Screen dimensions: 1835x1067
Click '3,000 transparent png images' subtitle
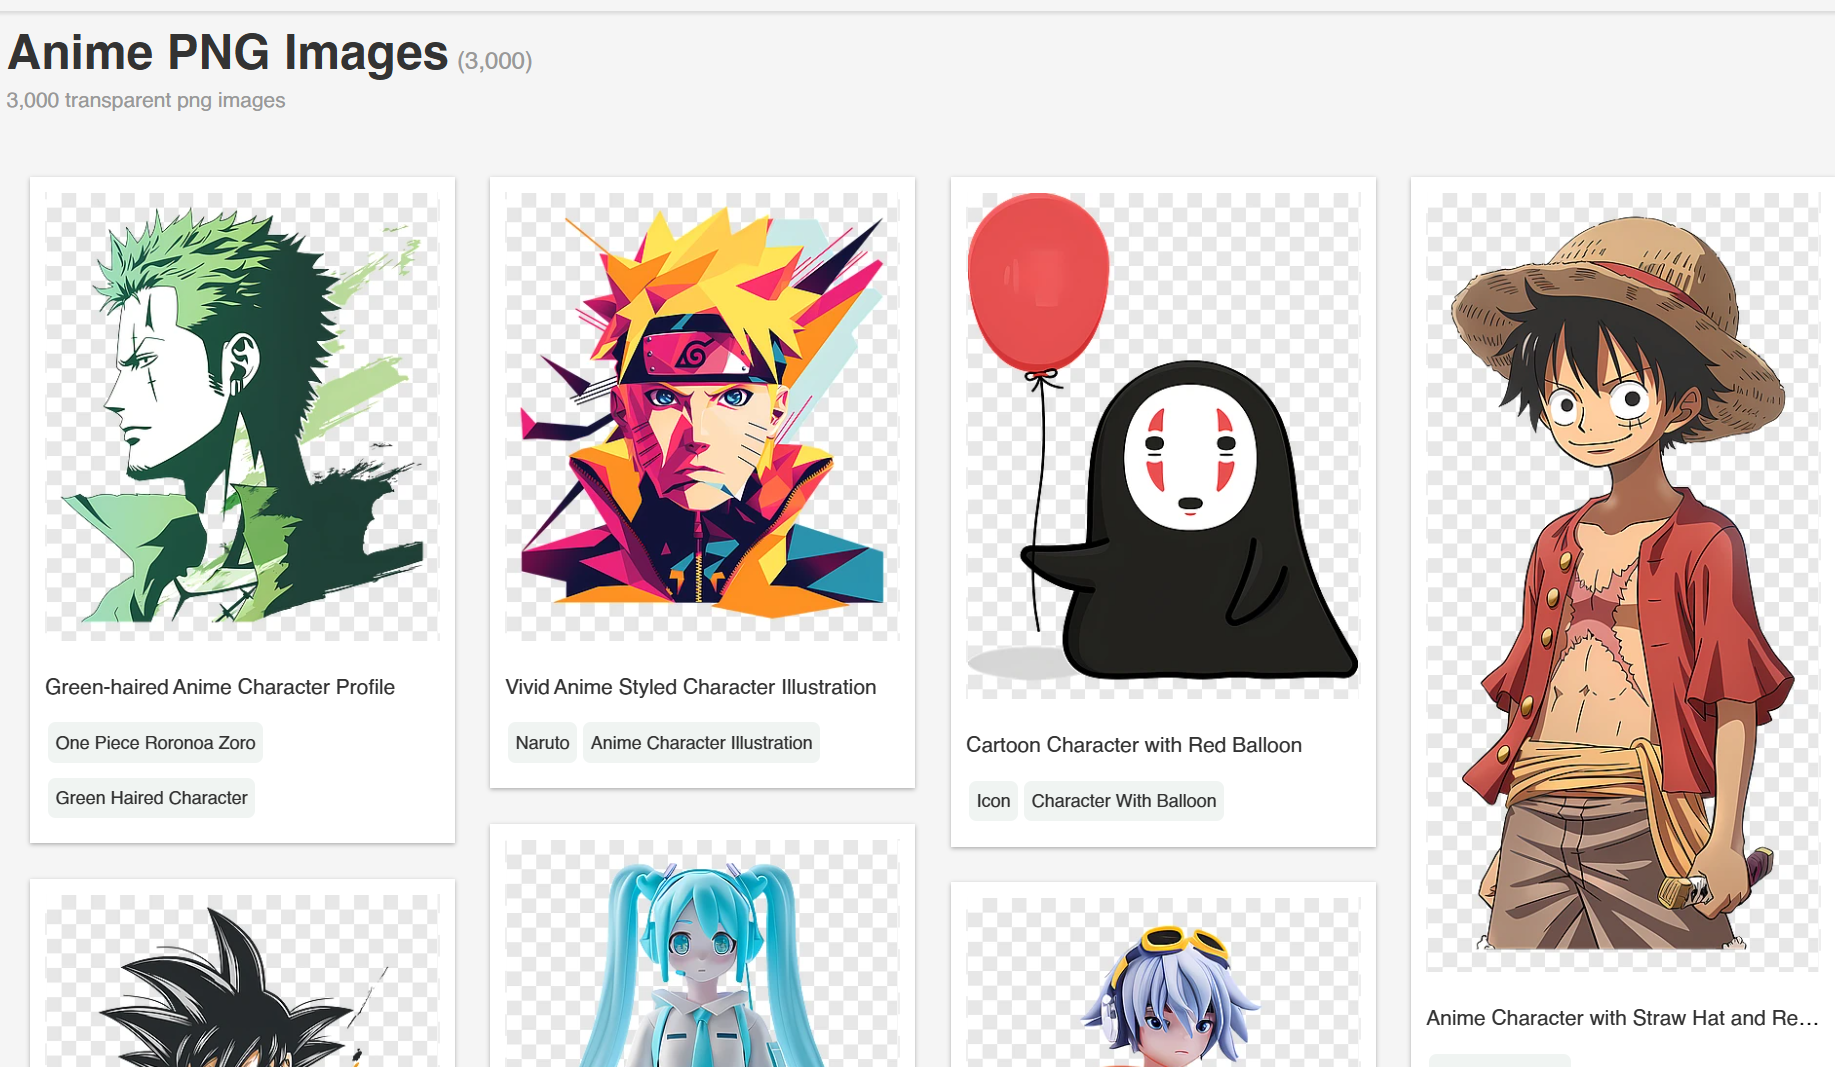coord(146,100)
